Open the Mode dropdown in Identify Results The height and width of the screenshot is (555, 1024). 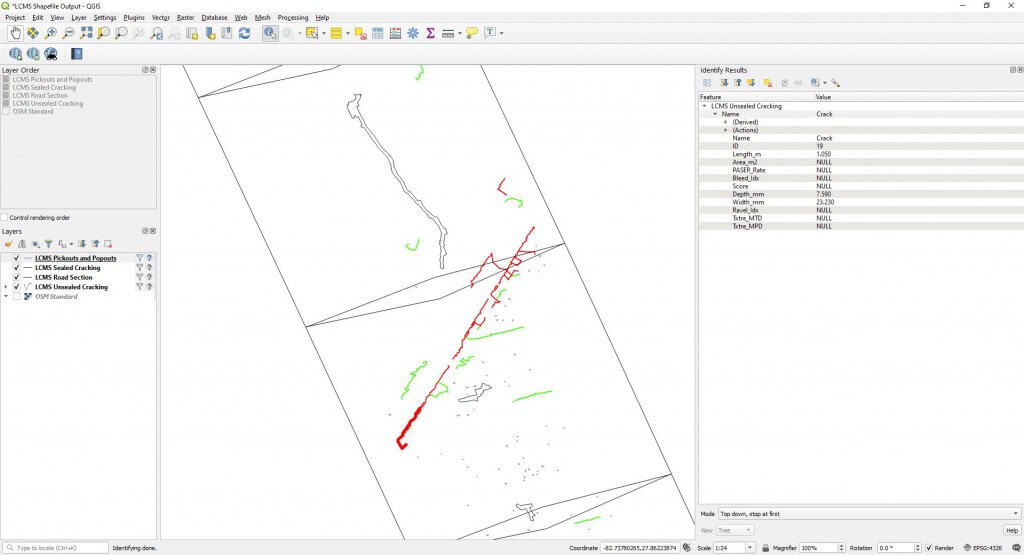[869, 514]
